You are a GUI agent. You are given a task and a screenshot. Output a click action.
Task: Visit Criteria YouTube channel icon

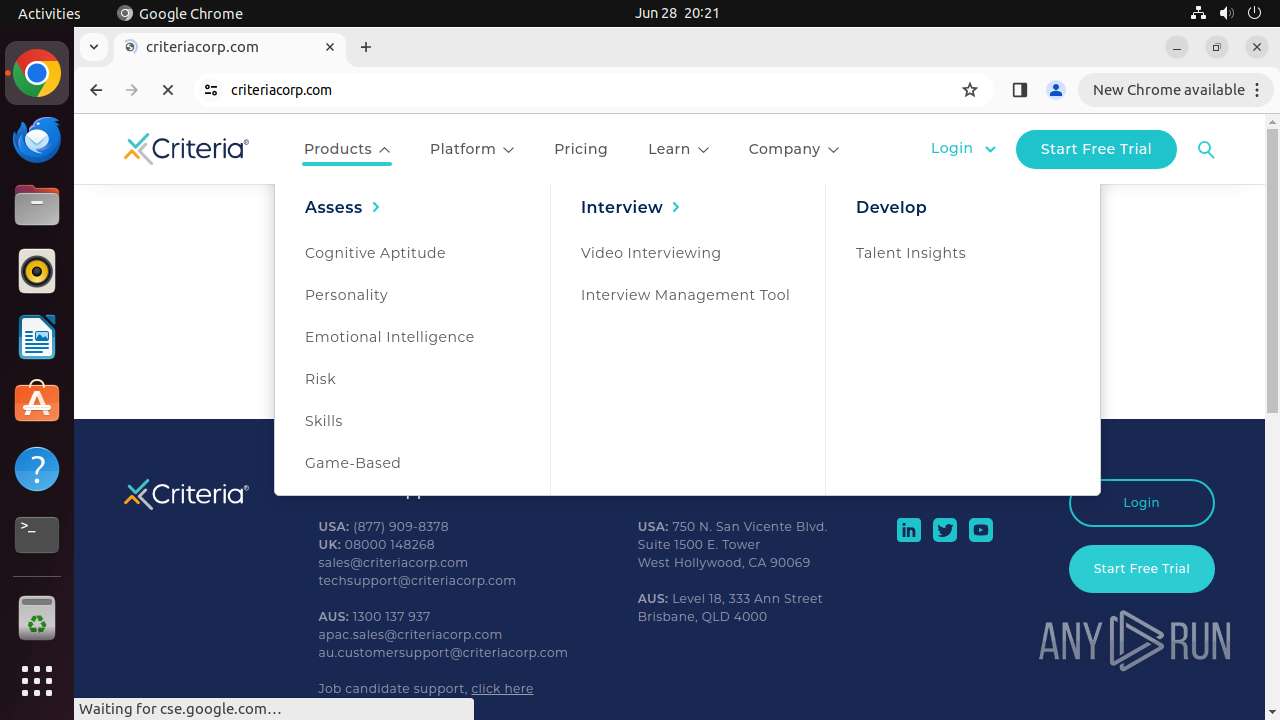(981, 530)
